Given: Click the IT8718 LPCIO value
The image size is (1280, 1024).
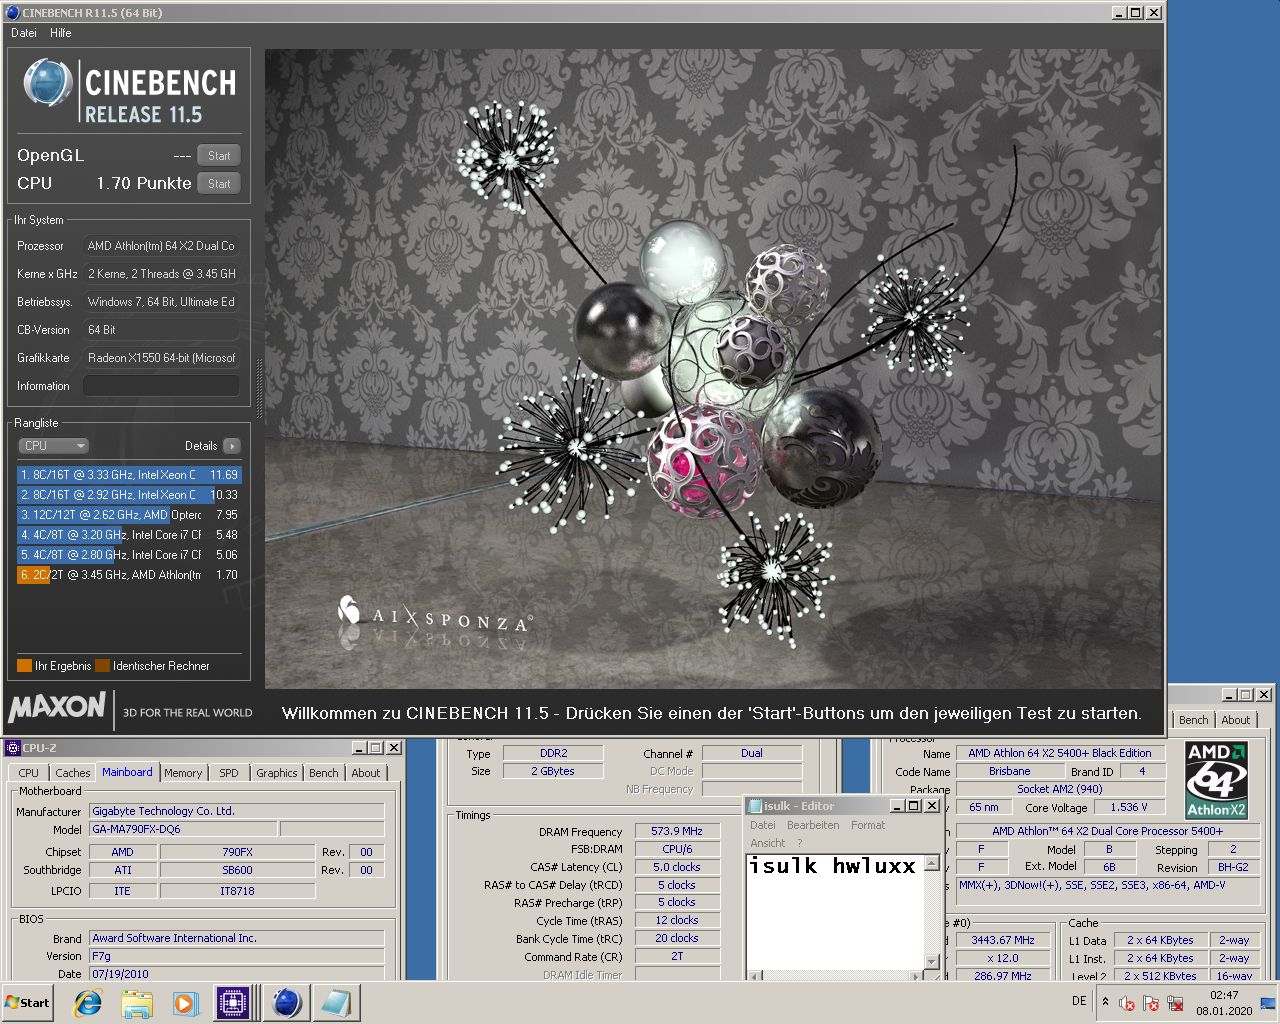Looking at the screenshot, I should (237, 891).
